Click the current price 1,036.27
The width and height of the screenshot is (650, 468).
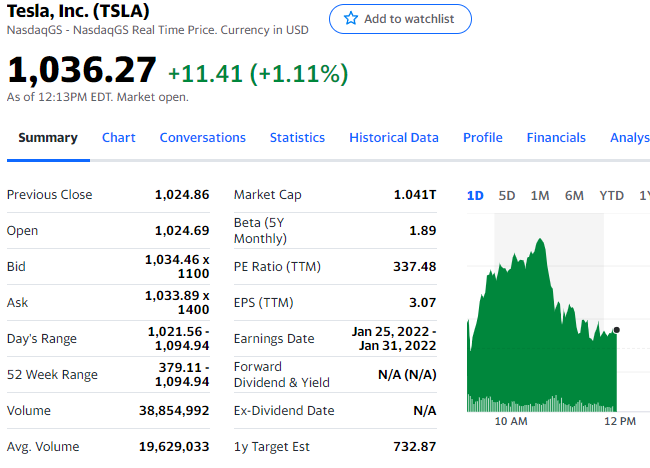click(82, 70)
